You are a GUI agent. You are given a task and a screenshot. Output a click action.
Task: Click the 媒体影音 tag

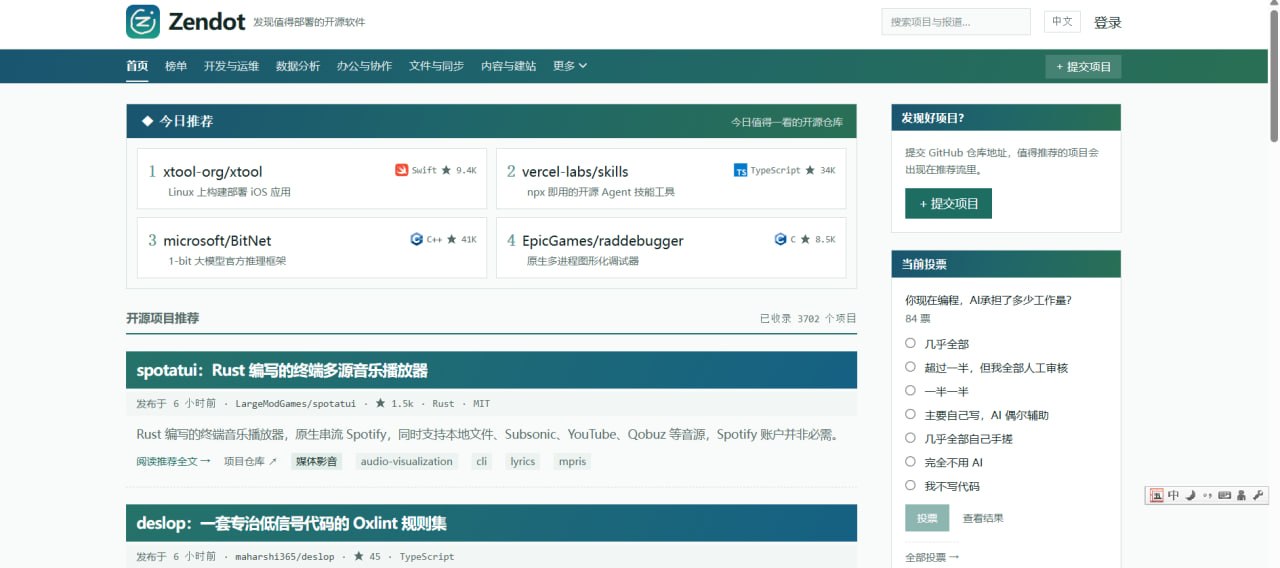[316, 461]
